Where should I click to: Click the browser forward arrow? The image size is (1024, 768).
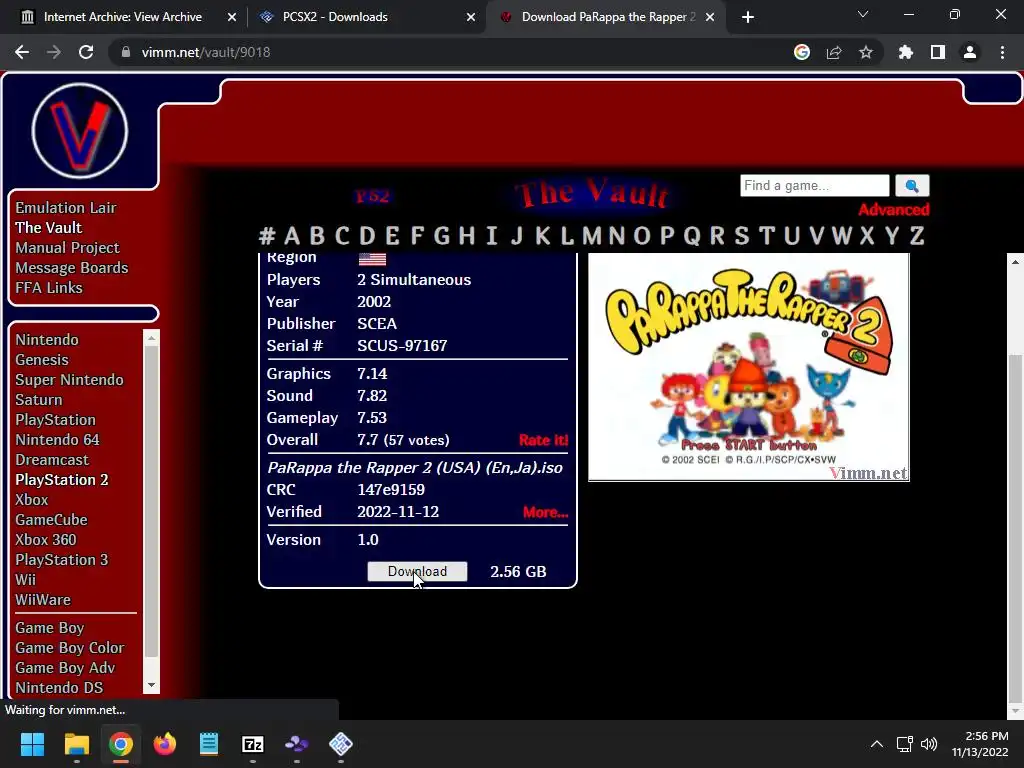[x=54, y=52]
